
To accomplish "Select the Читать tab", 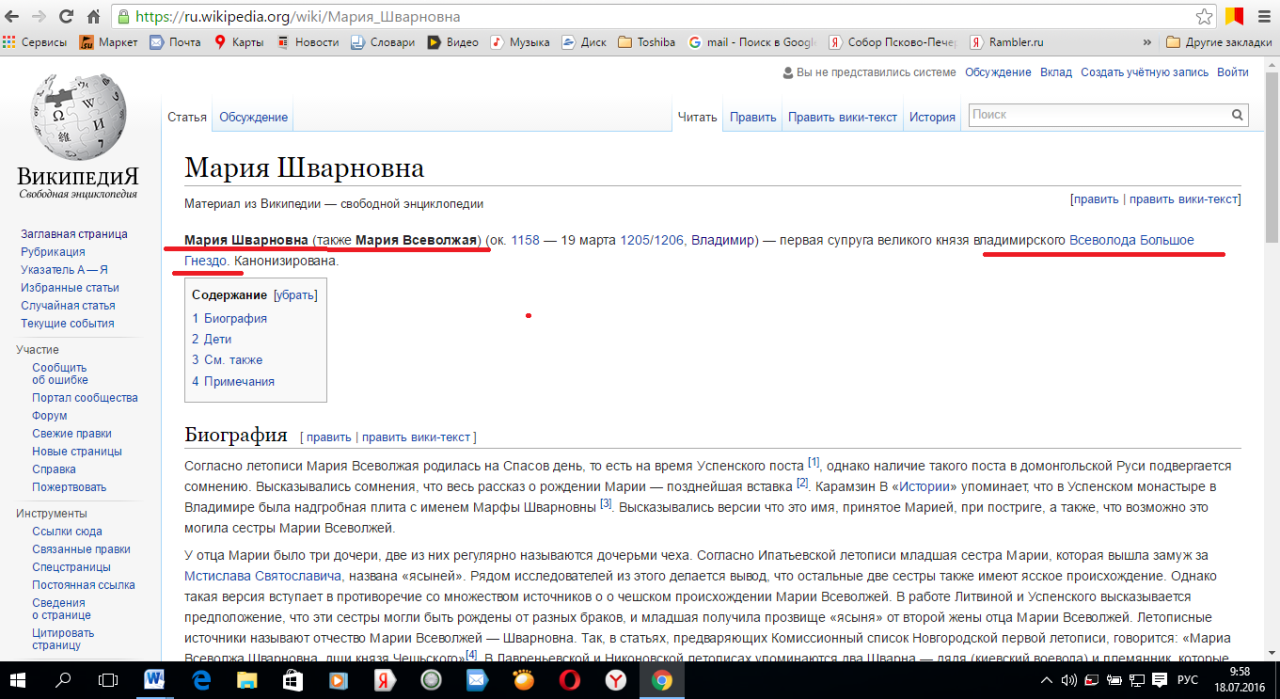I will coord(697,118).
